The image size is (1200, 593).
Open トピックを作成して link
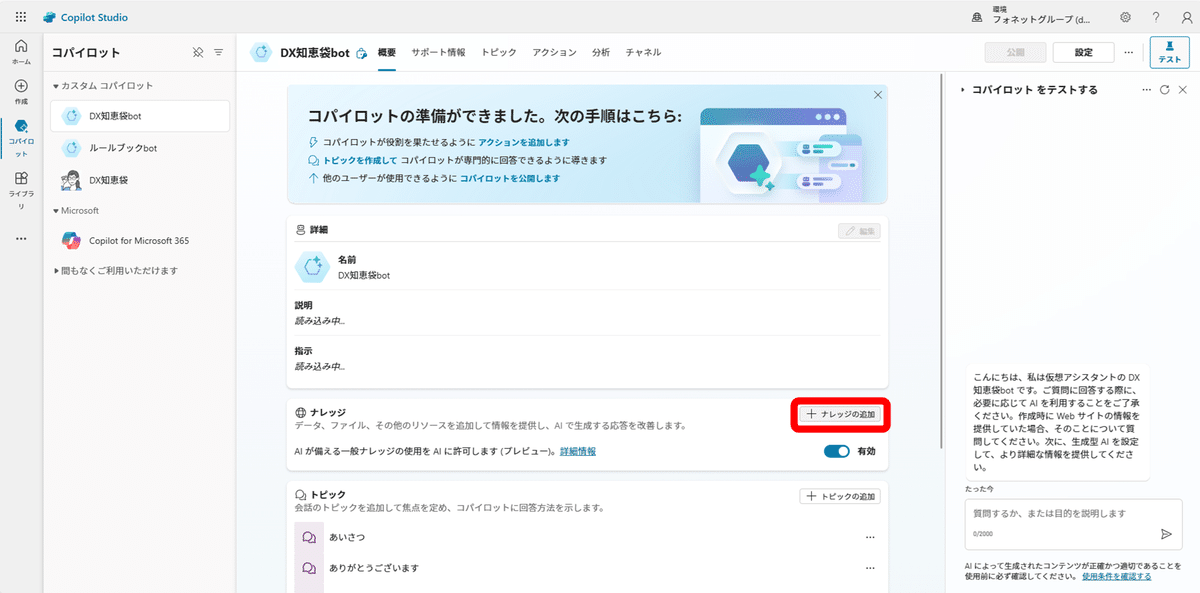(360, 160)
